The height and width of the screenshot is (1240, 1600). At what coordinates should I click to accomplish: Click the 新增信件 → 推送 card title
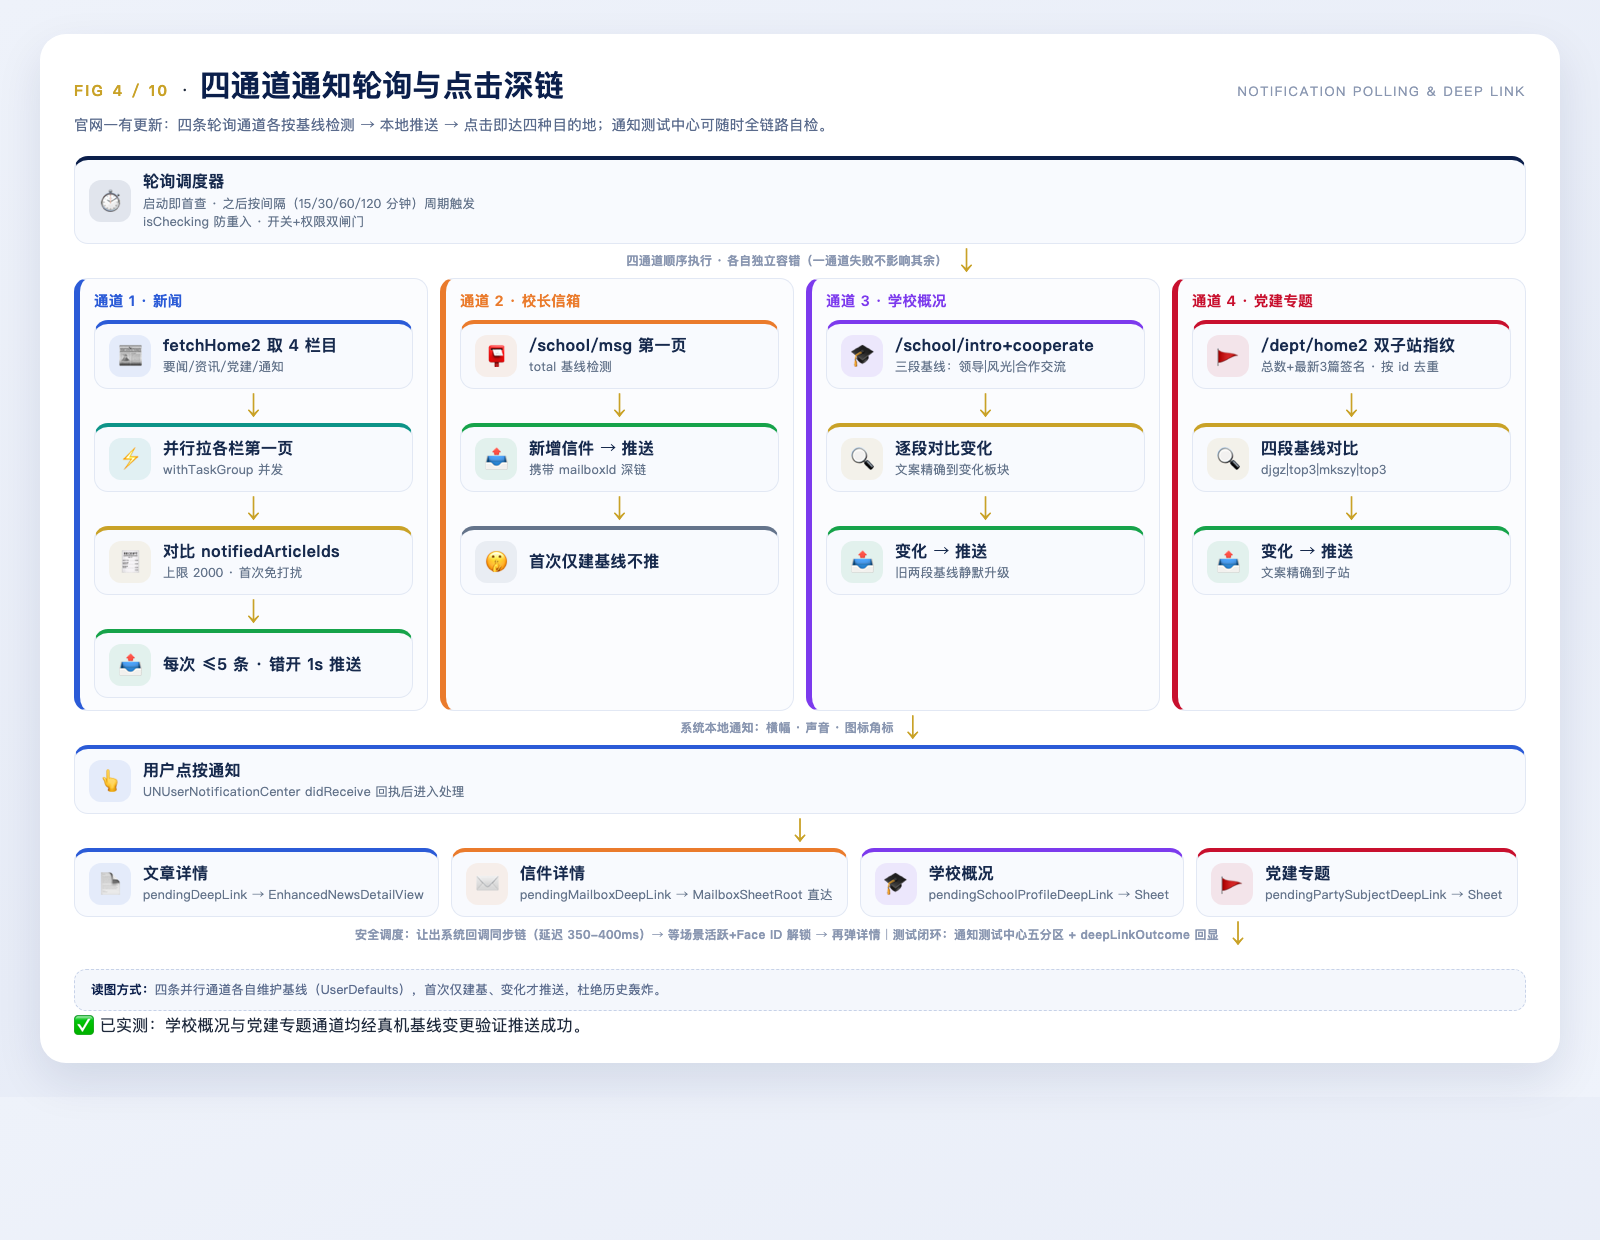(591, 448)
